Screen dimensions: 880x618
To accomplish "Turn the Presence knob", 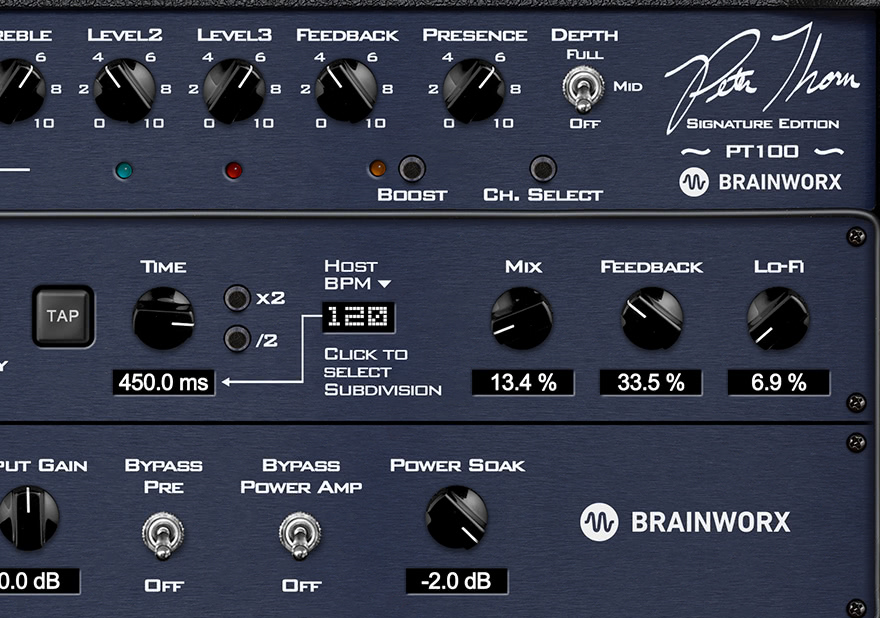I will (474, 90).
